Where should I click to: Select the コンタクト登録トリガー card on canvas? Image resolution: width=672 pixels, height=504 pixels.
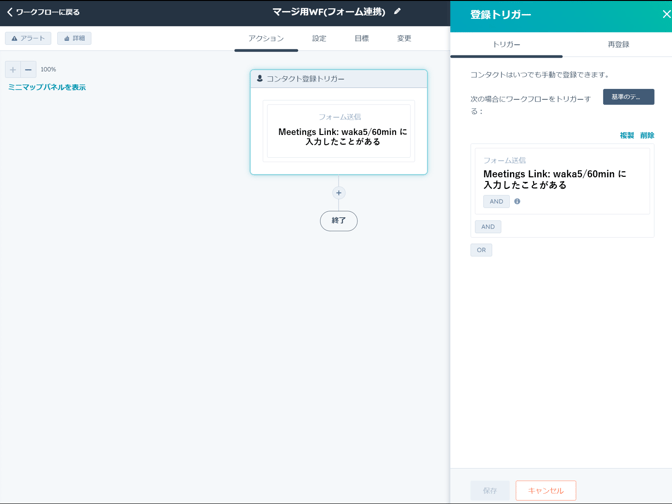click(x=338, y=79)
